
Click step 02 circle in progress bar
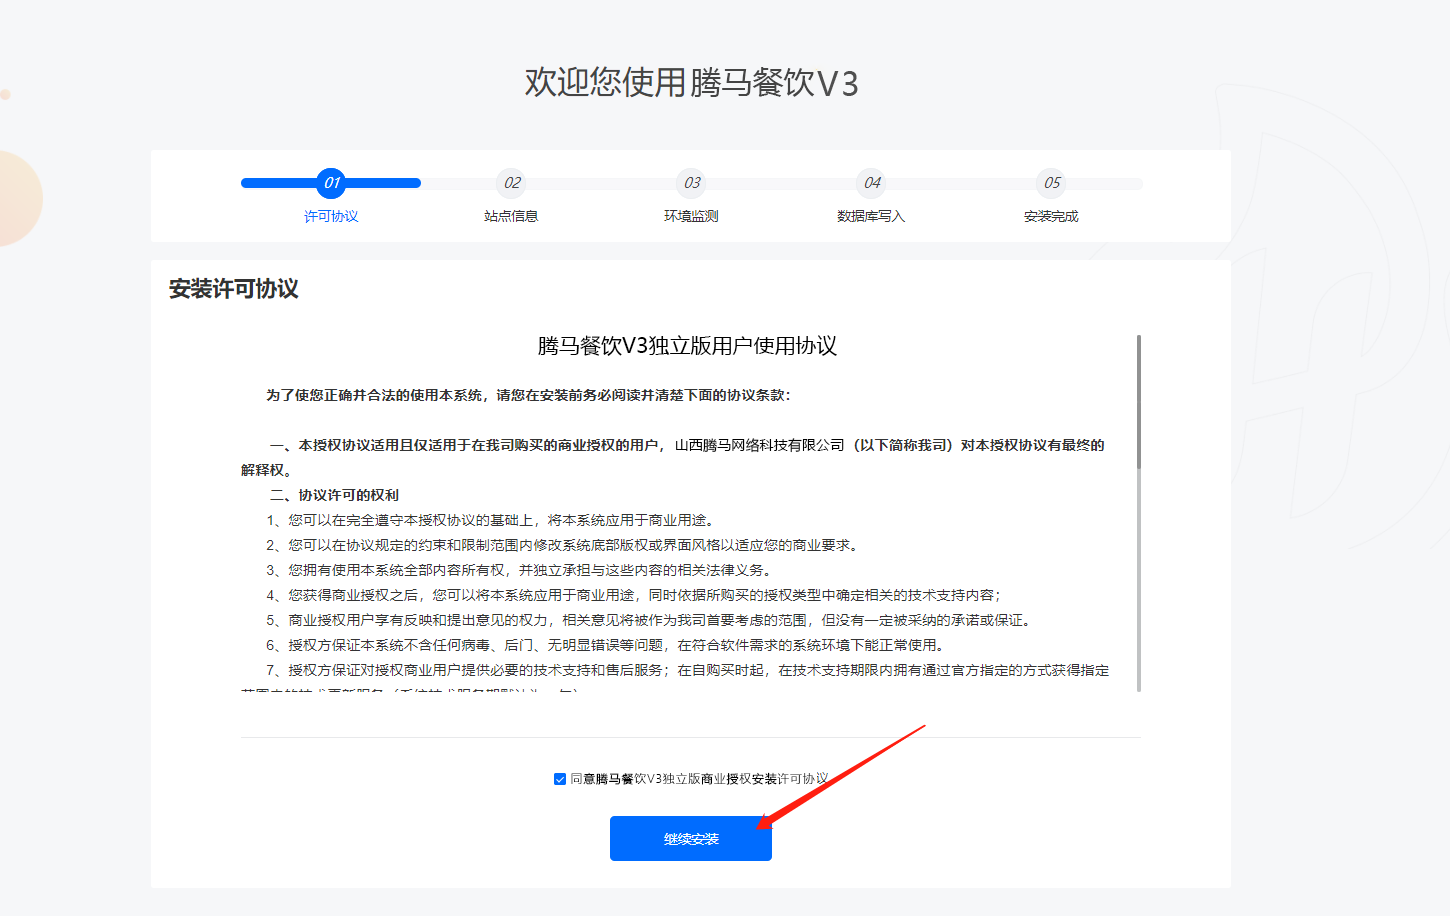[511, 183]
